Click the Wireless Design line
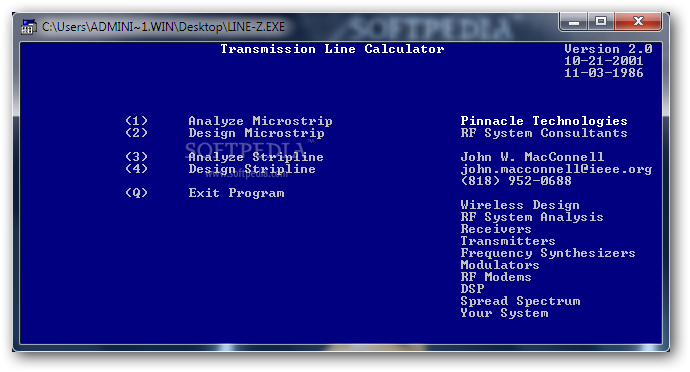690x372 pixels. [x=520, y=205]
